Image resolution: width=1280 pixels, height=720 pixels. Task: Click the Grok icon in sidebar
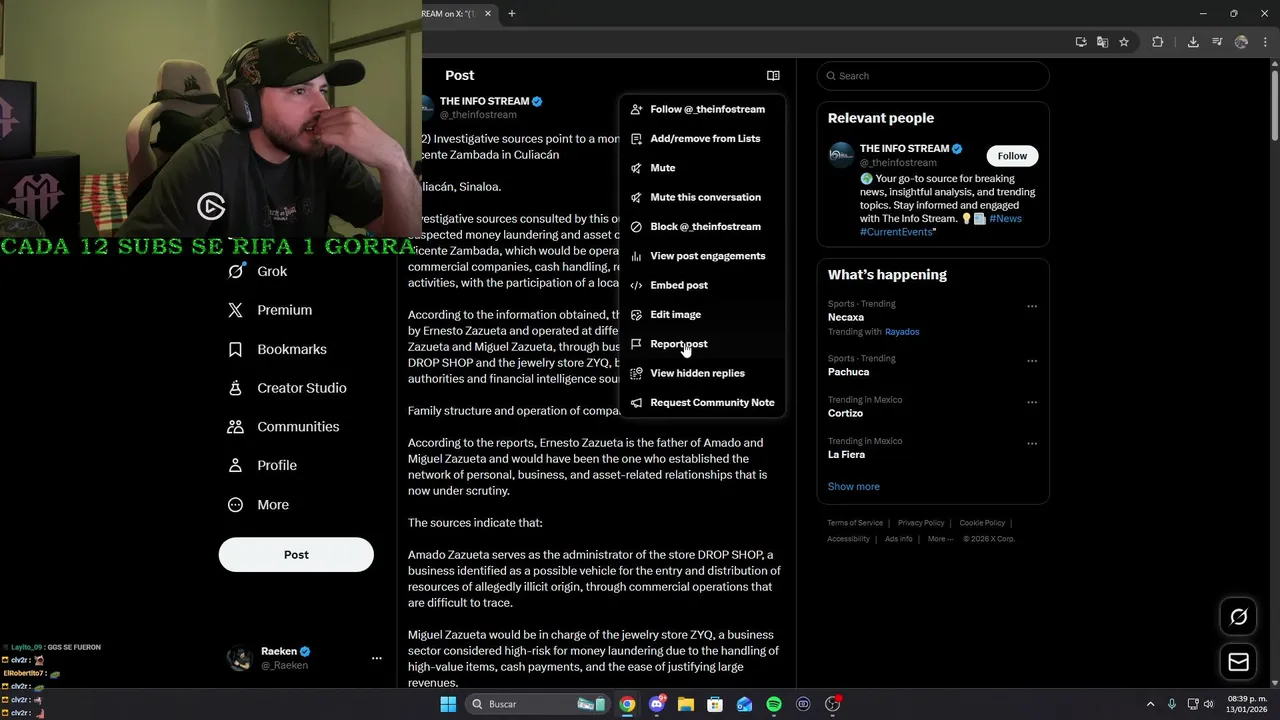coord(236,271)
